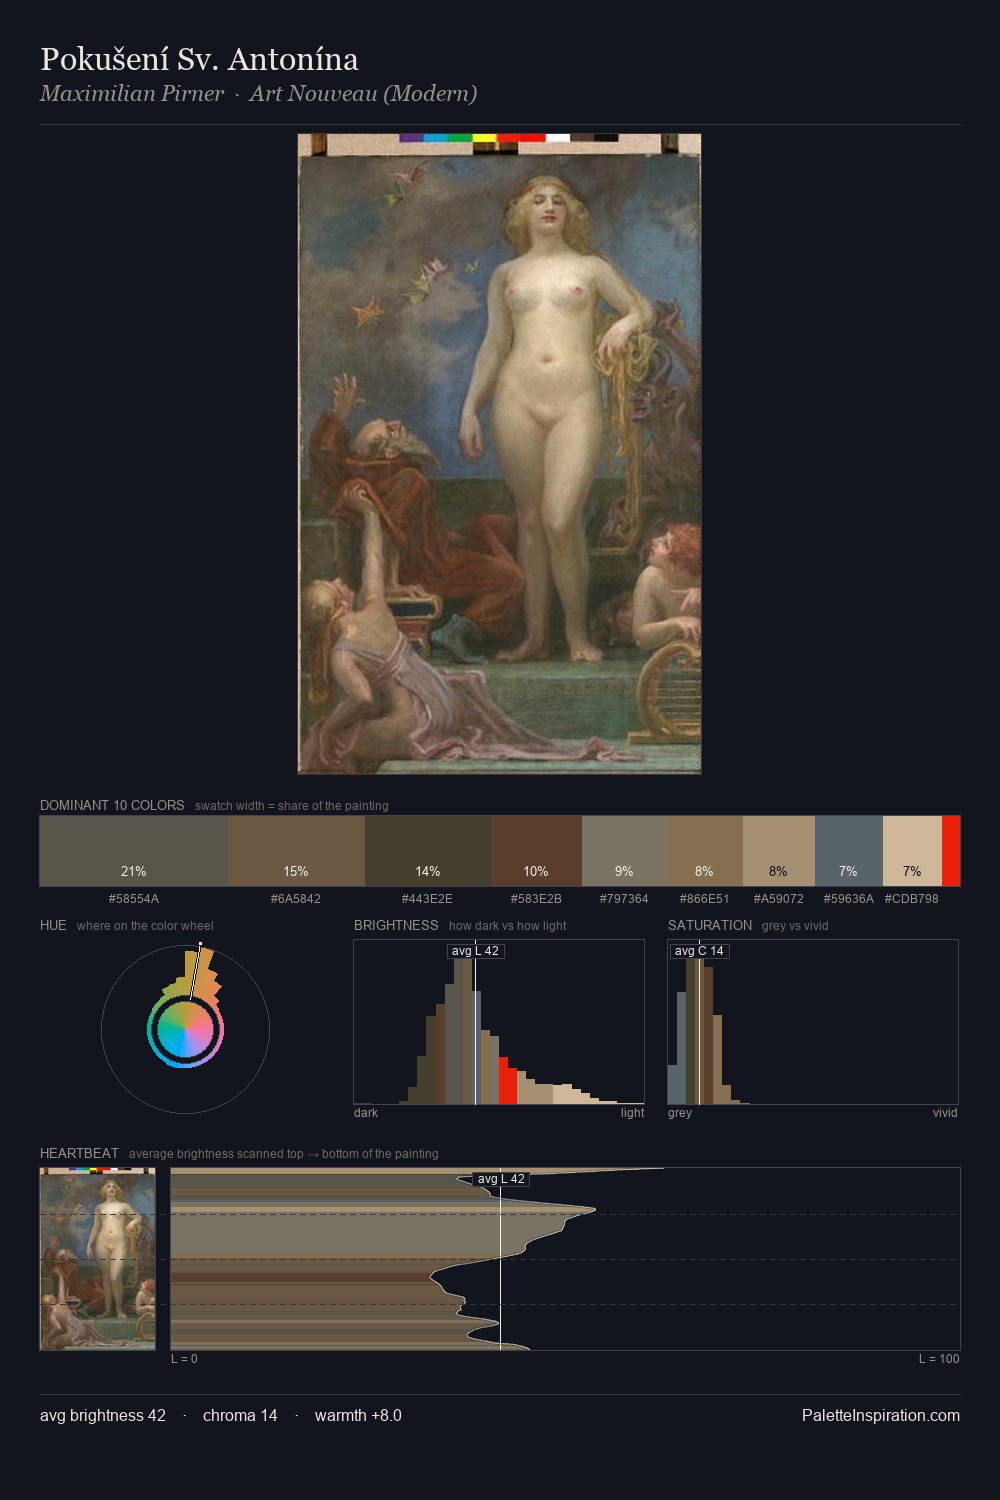Click the #797364 hex code label
1000x1500 pixels.
[x=624, y=898]
